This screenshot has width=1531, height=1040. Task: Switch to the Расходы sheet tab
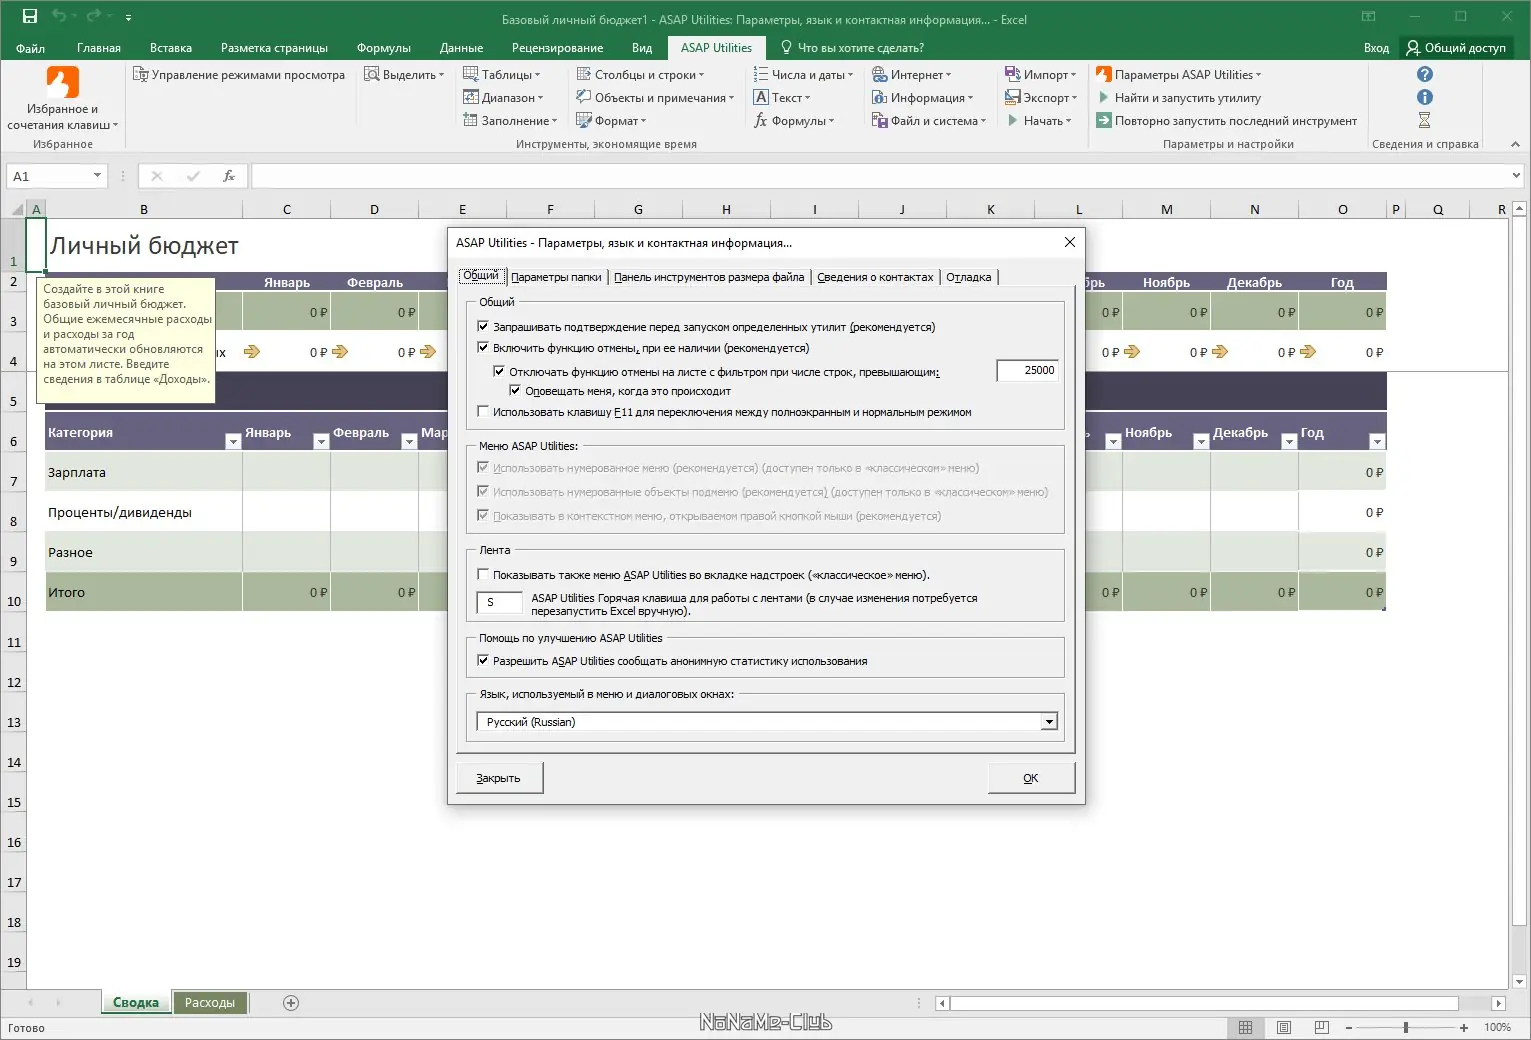[x=210, y=1003]
